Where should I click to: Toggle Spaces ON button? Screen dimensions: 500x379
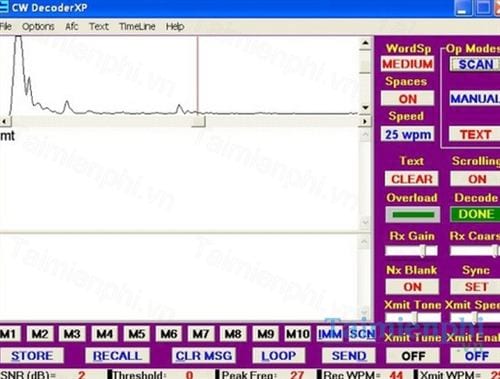(x=407, y=99)
